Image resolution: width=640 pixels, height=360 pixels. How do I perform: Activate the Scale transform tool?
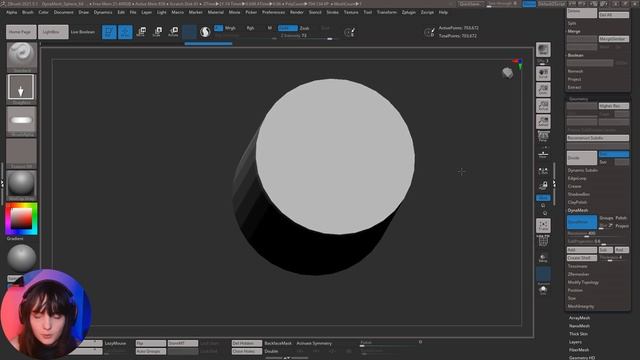pyautogui.click(x=157, y=32)
